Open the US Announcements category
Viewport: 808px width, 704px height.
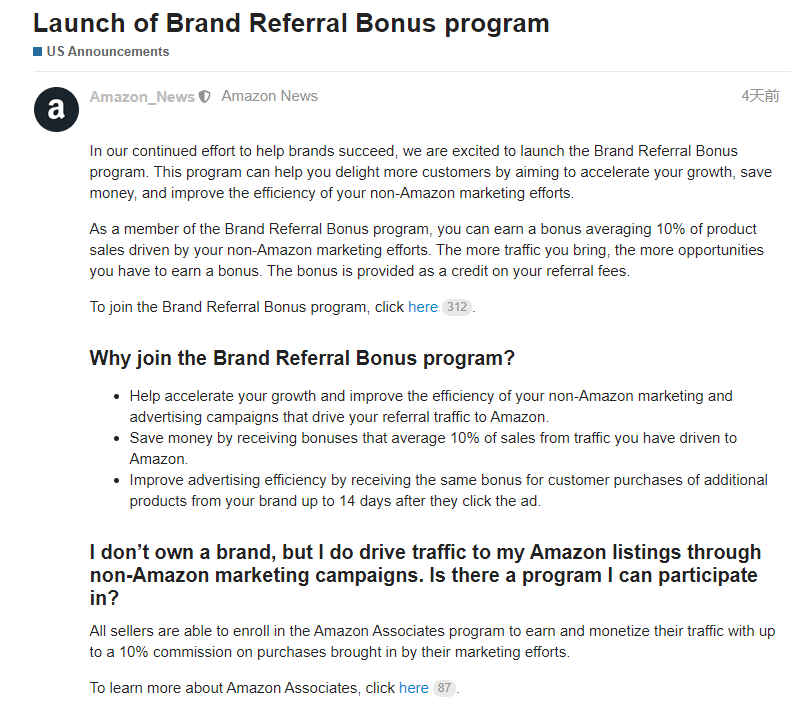pos(107,52)
